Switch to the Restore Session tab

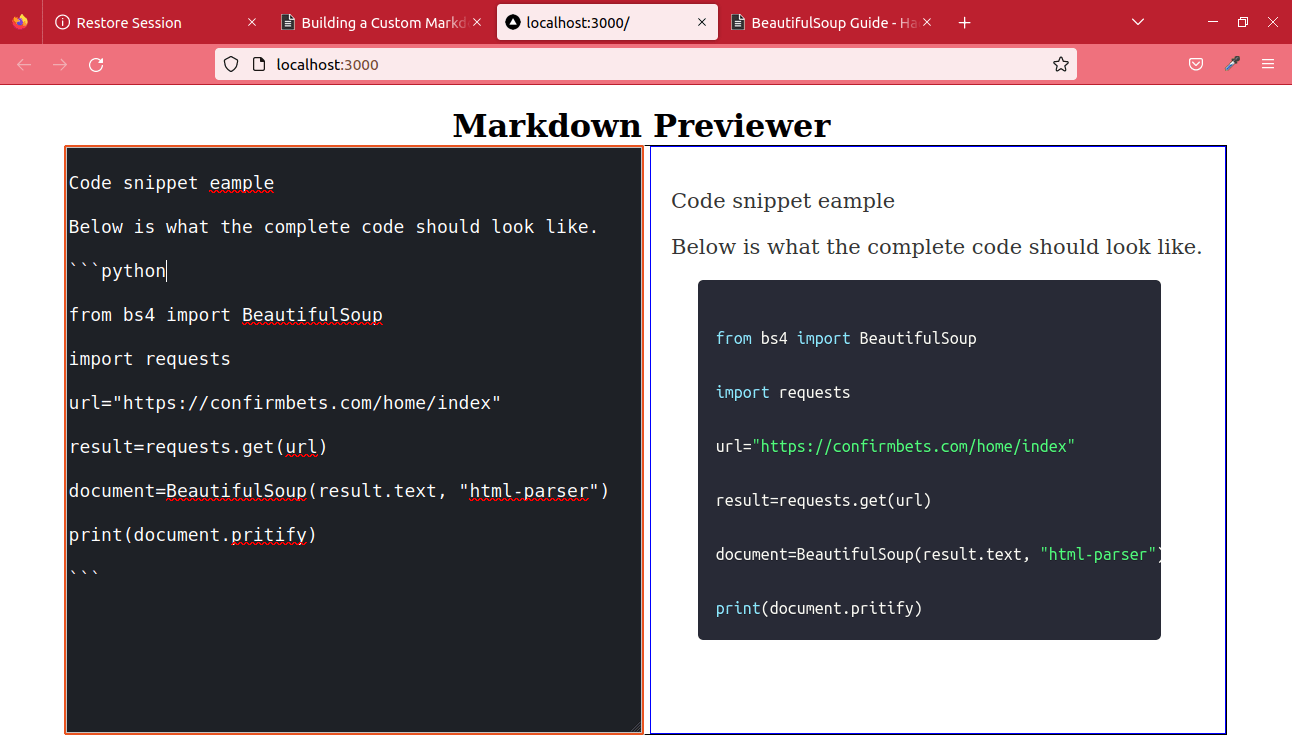[x=140, y=21]
